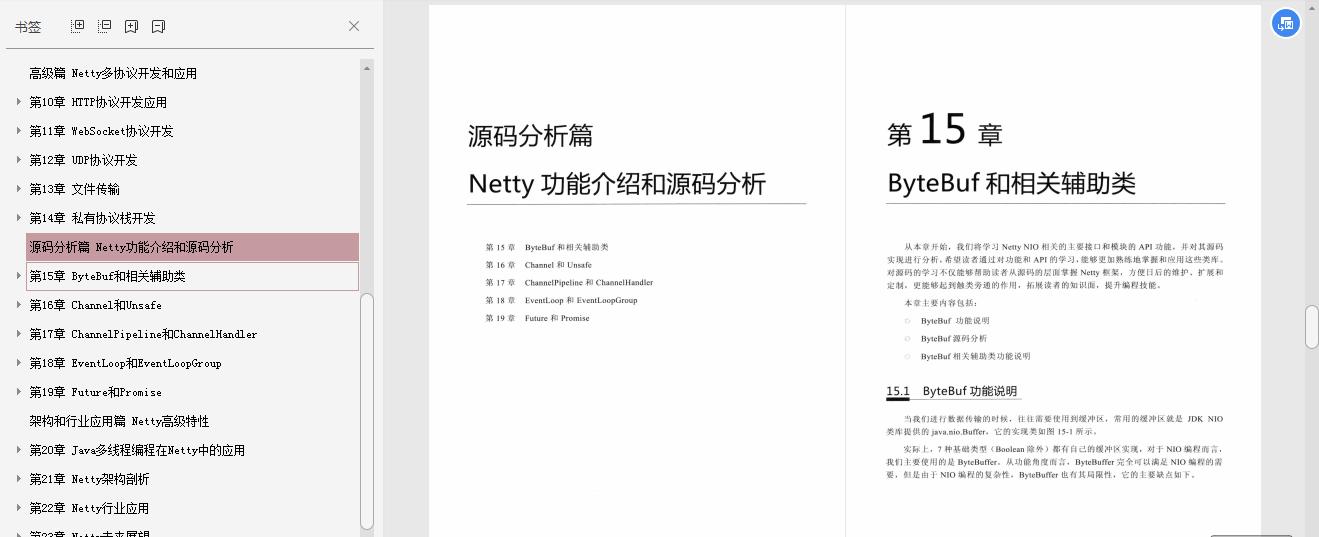Screen dimensions: 1319x537
Task: Expand the 第19章 Future和Promise bookmark arrow
Action: coord(19,392)
